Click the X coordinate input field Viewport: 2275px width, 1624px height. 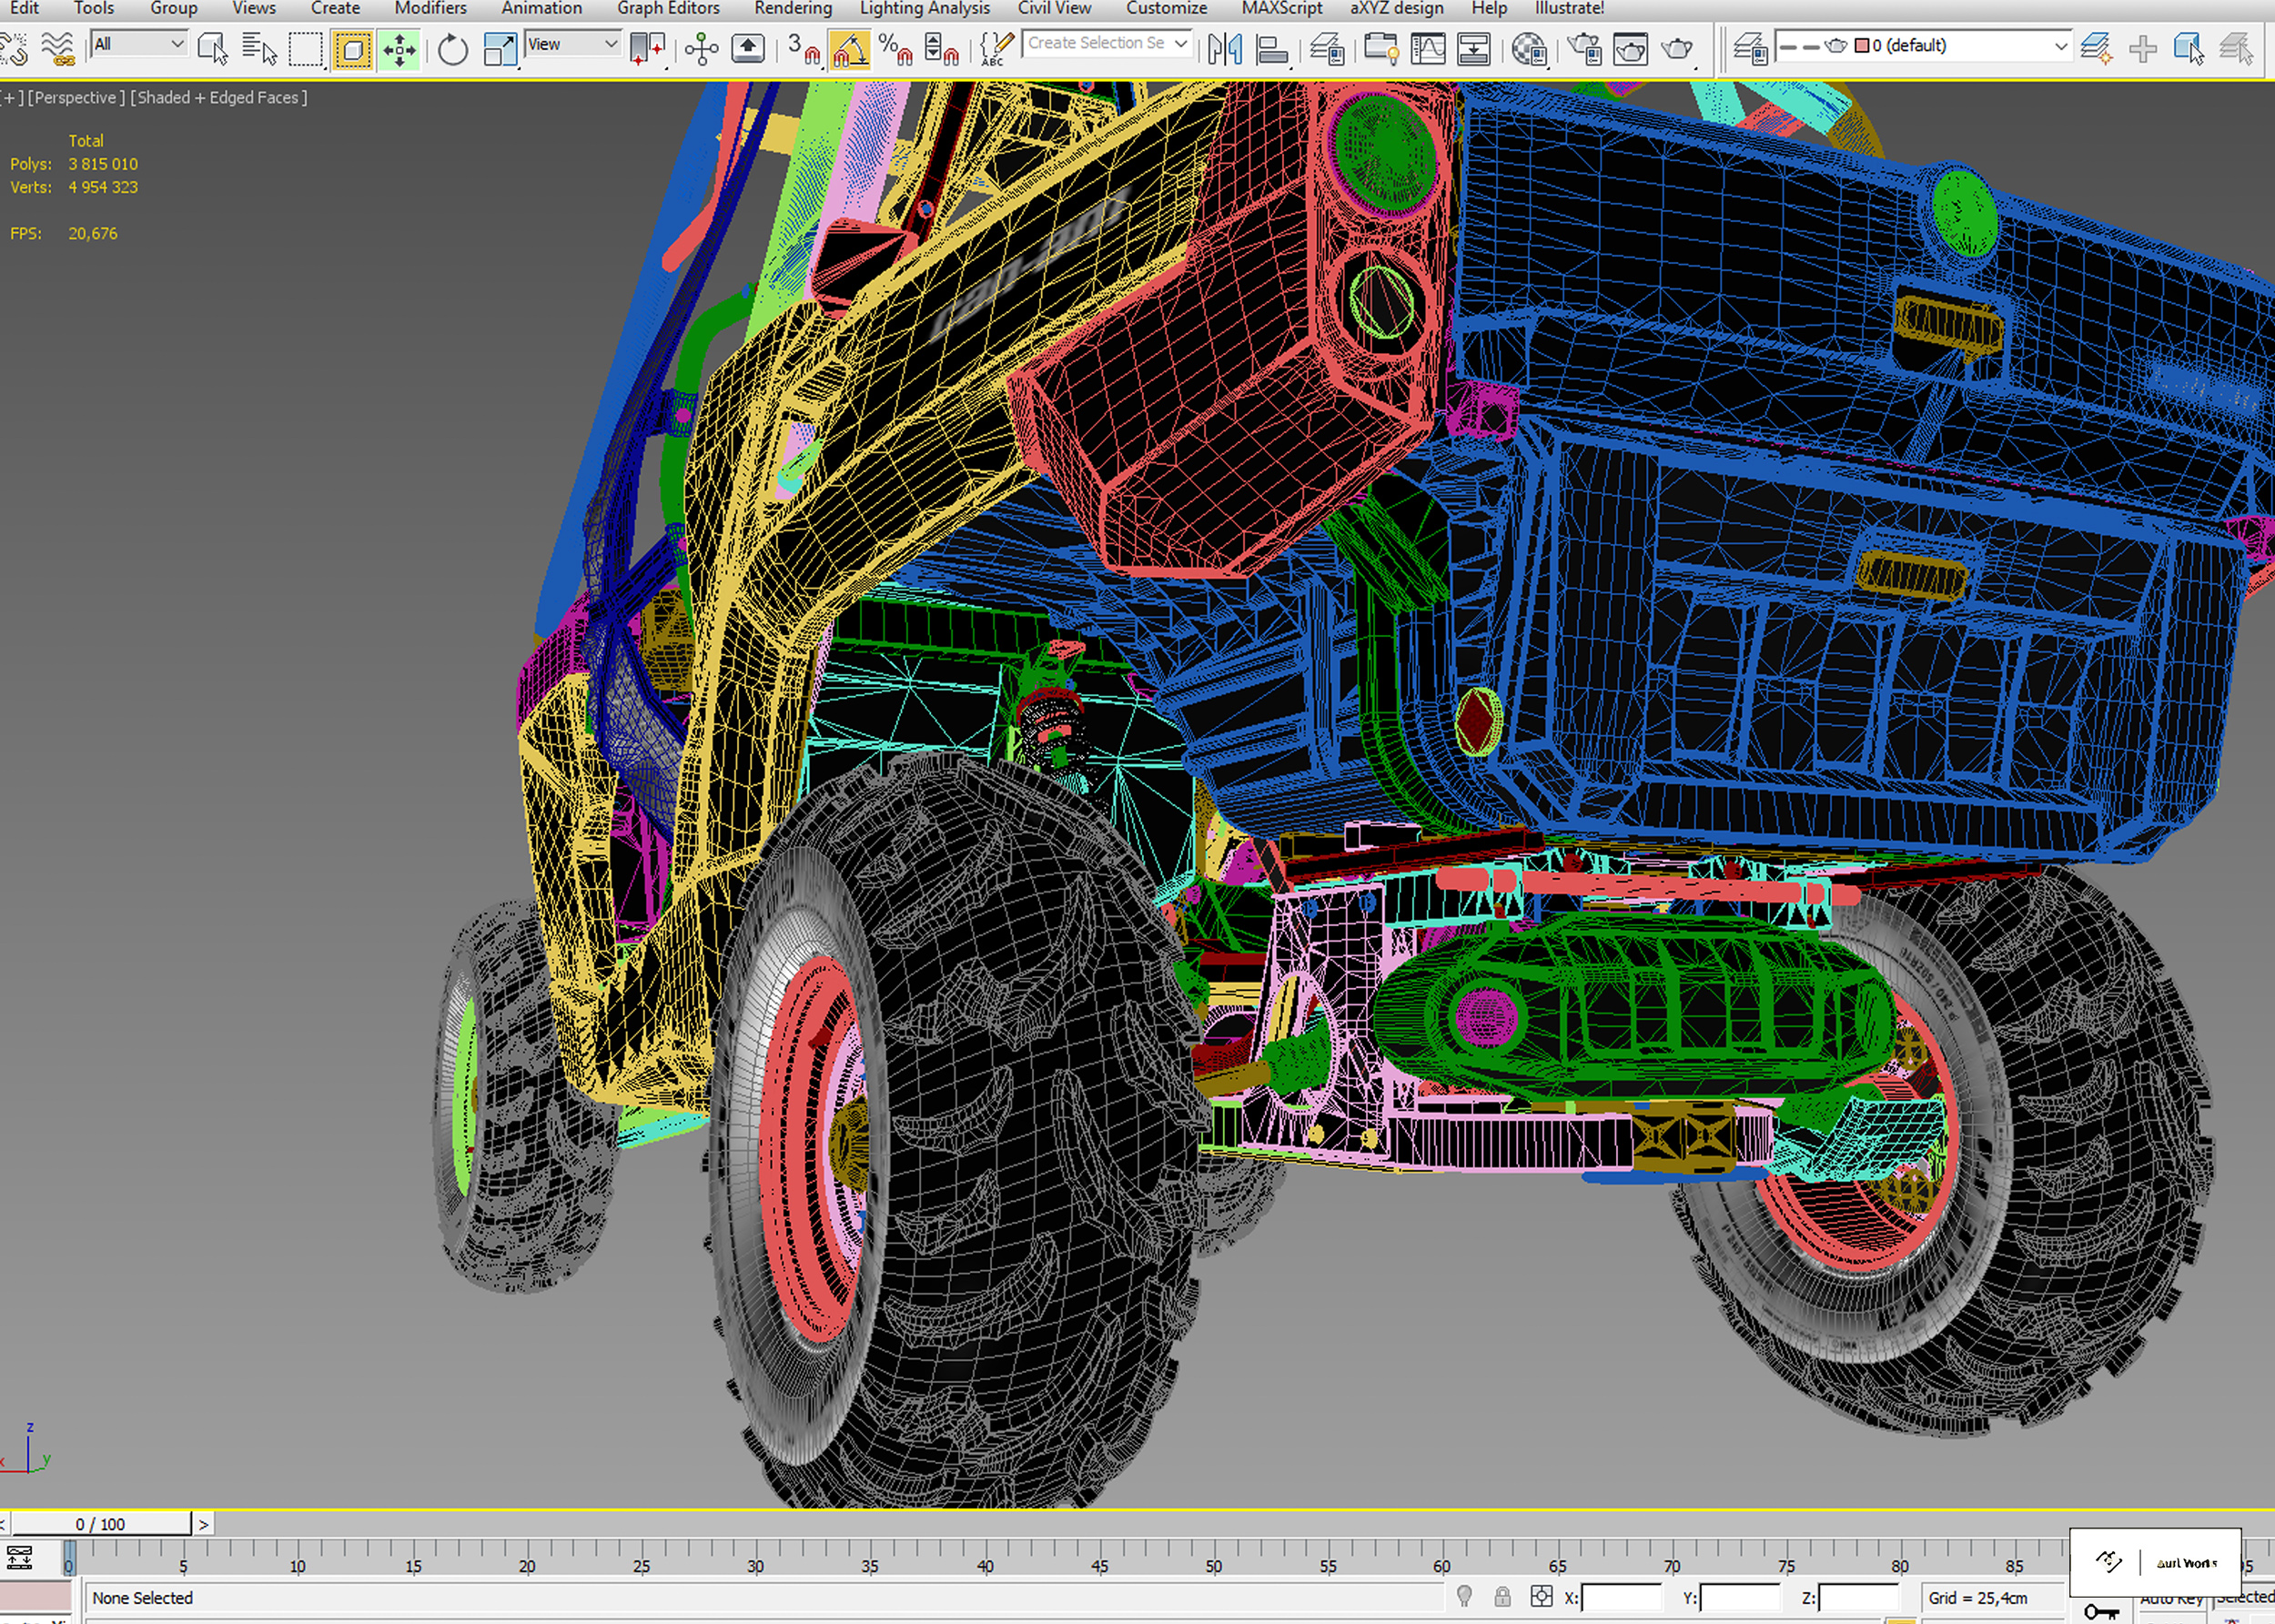(x=1620, y=1598)
